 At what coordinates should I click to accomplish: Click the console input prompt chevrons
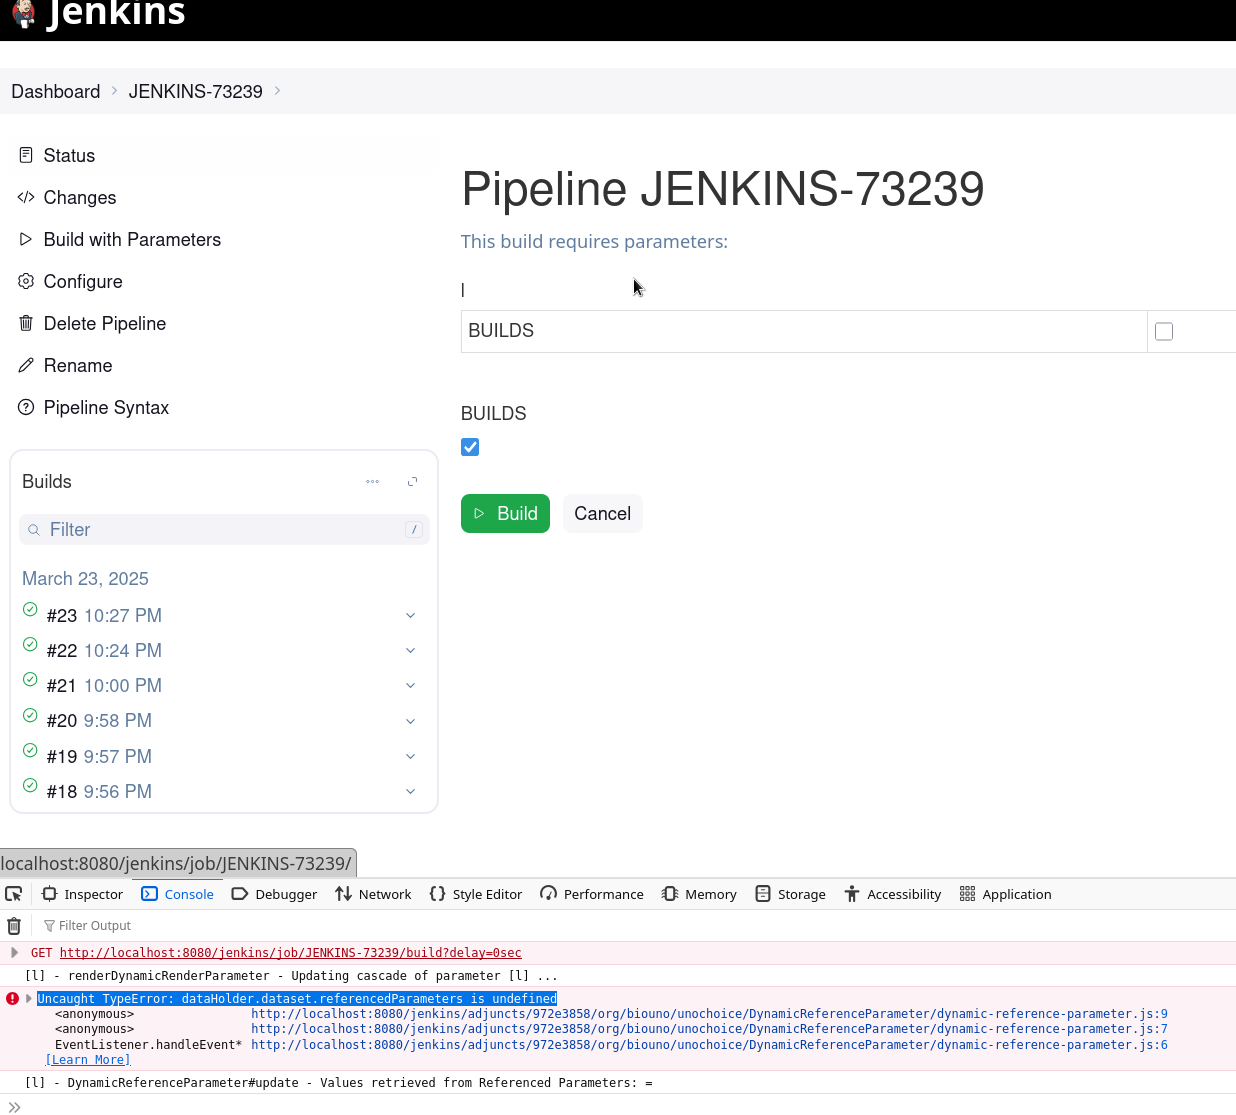(x=14, y=1107)
